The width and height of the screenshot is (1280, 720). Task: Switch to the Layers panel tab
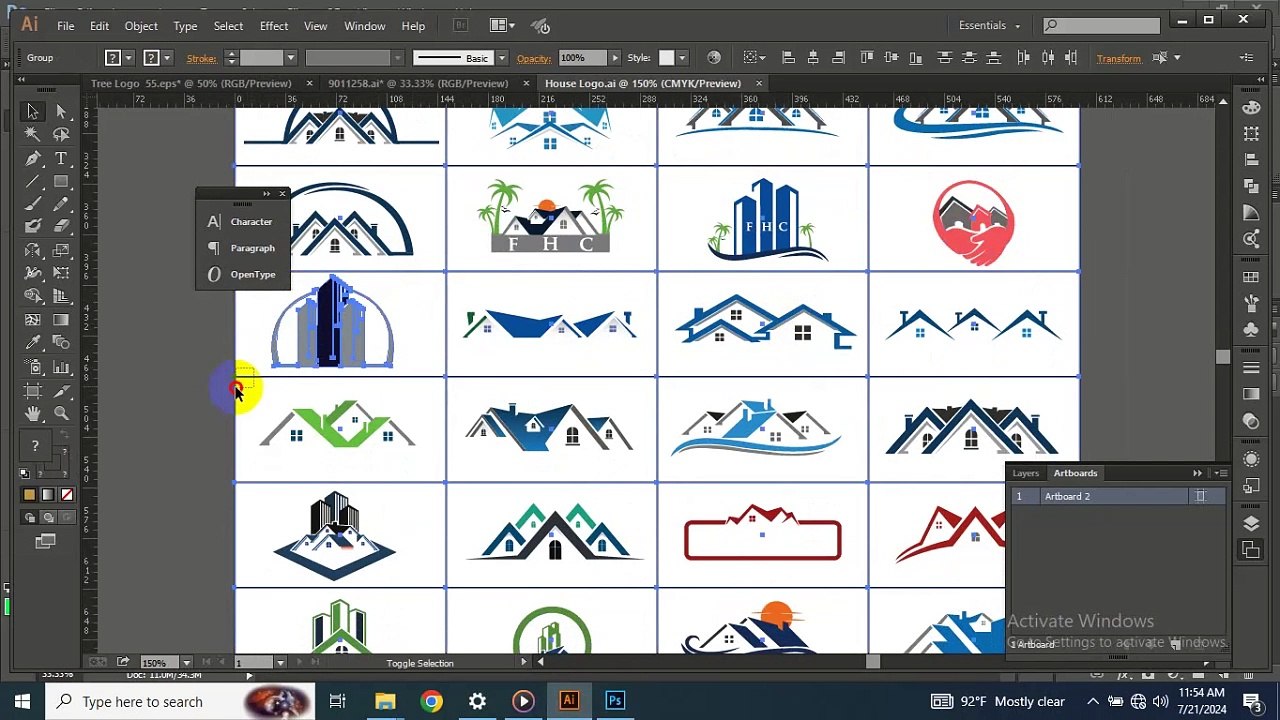coord(1025,473)
